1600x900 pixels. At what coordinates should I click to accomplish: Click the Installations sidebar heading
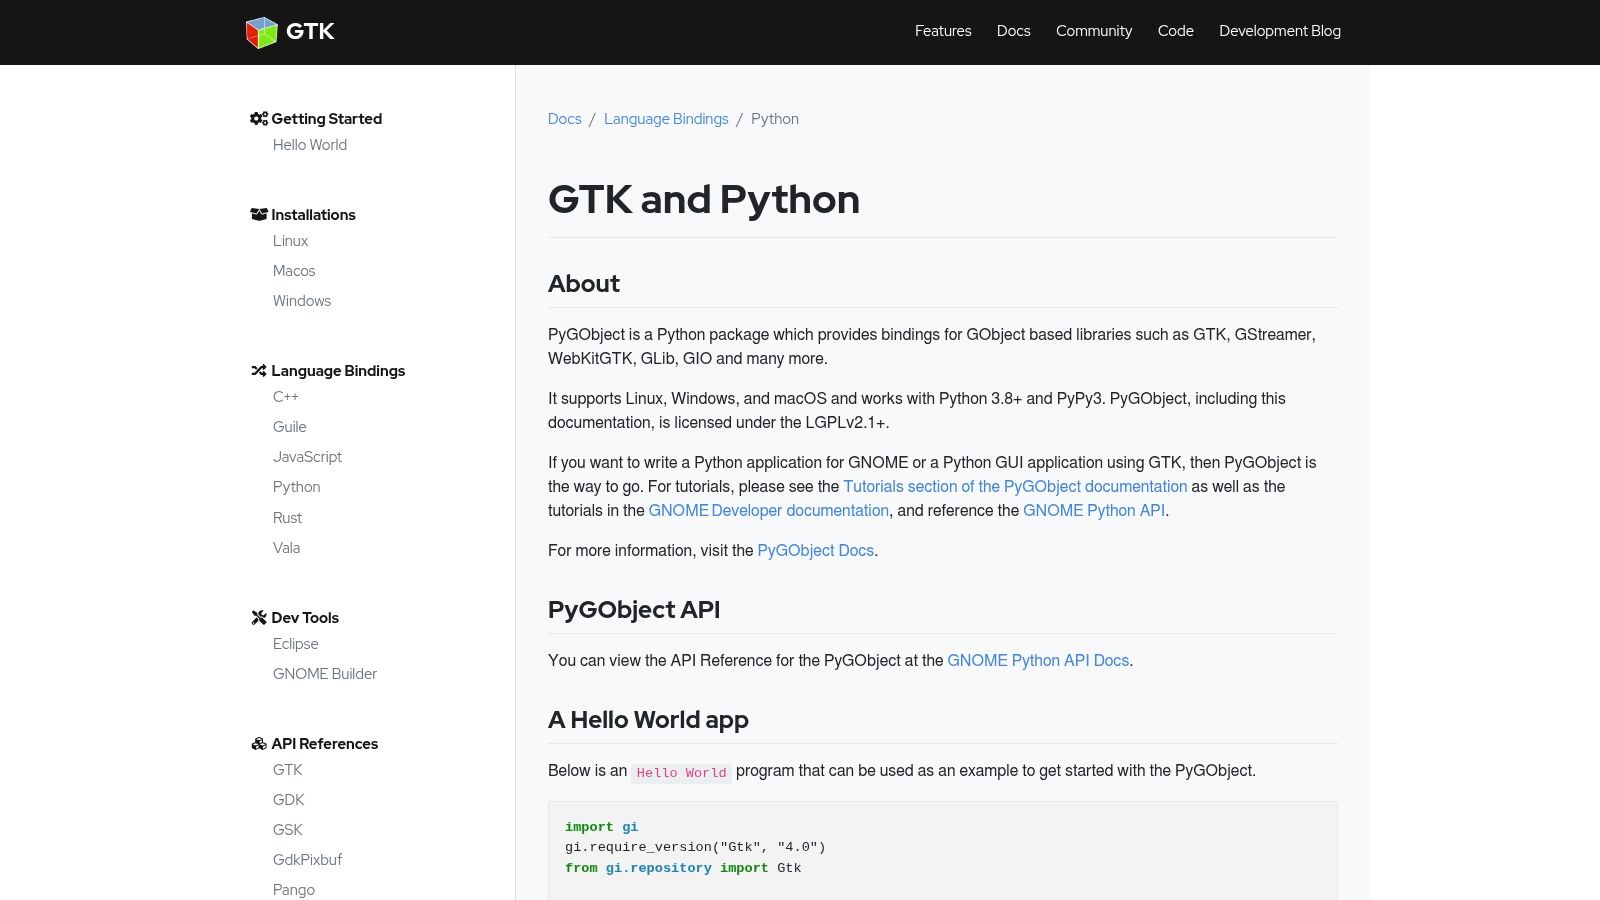point(313,215)
